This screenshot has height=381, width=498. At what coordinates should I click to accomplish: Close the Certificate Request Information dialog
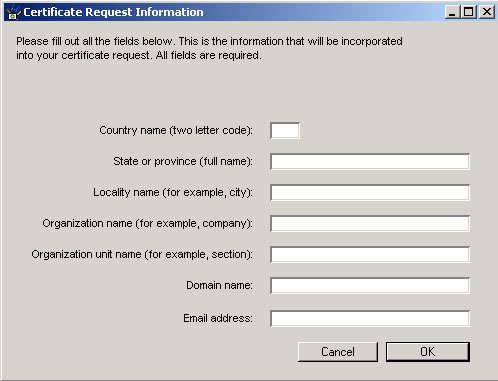click(486, 12)
